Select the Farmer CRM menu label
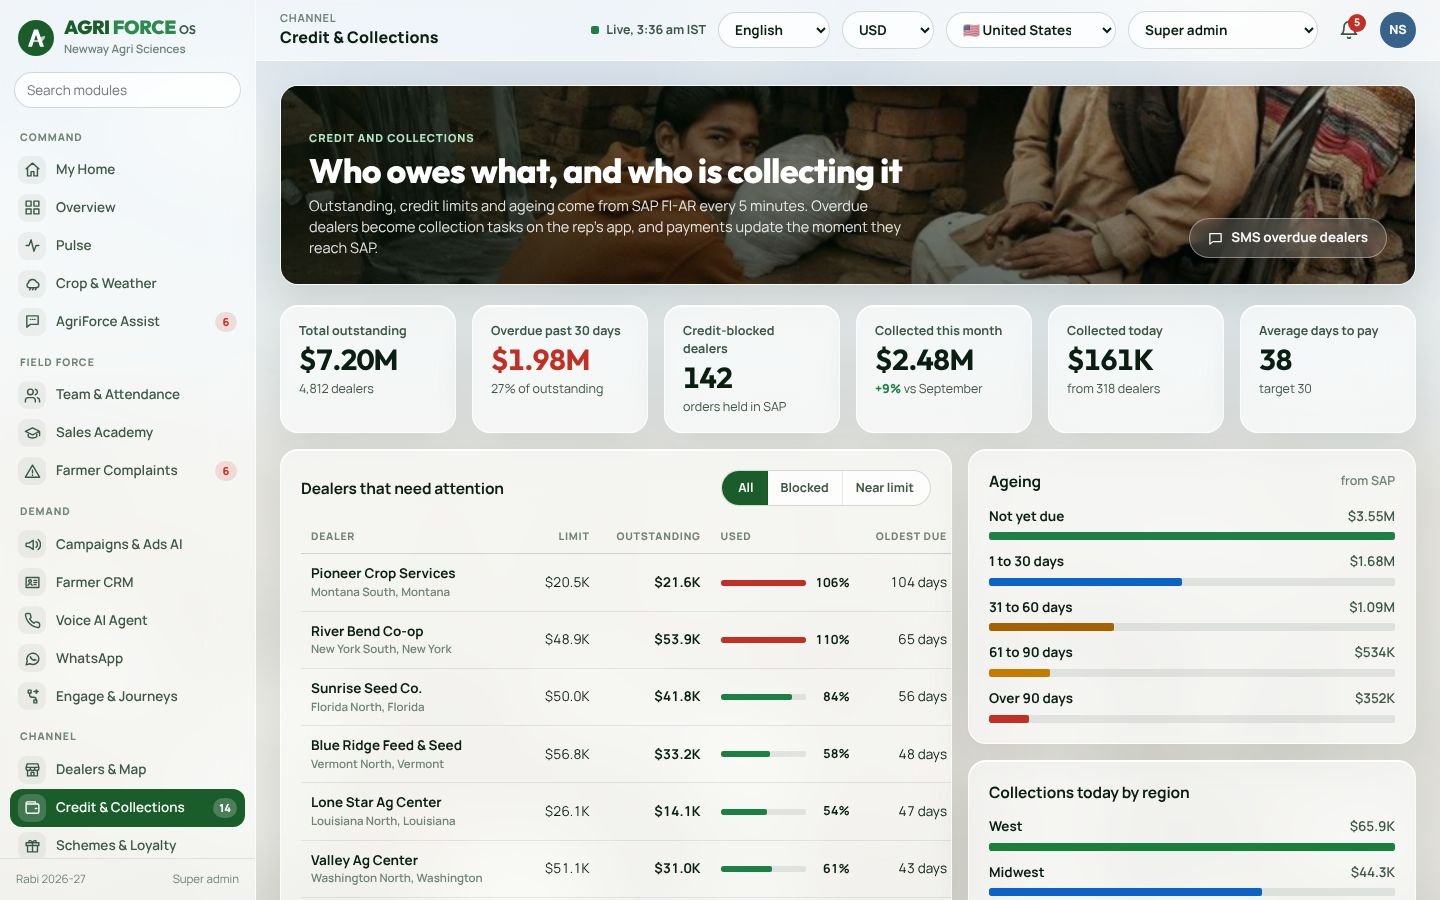 pyautogui.click(x=95, y=583)
